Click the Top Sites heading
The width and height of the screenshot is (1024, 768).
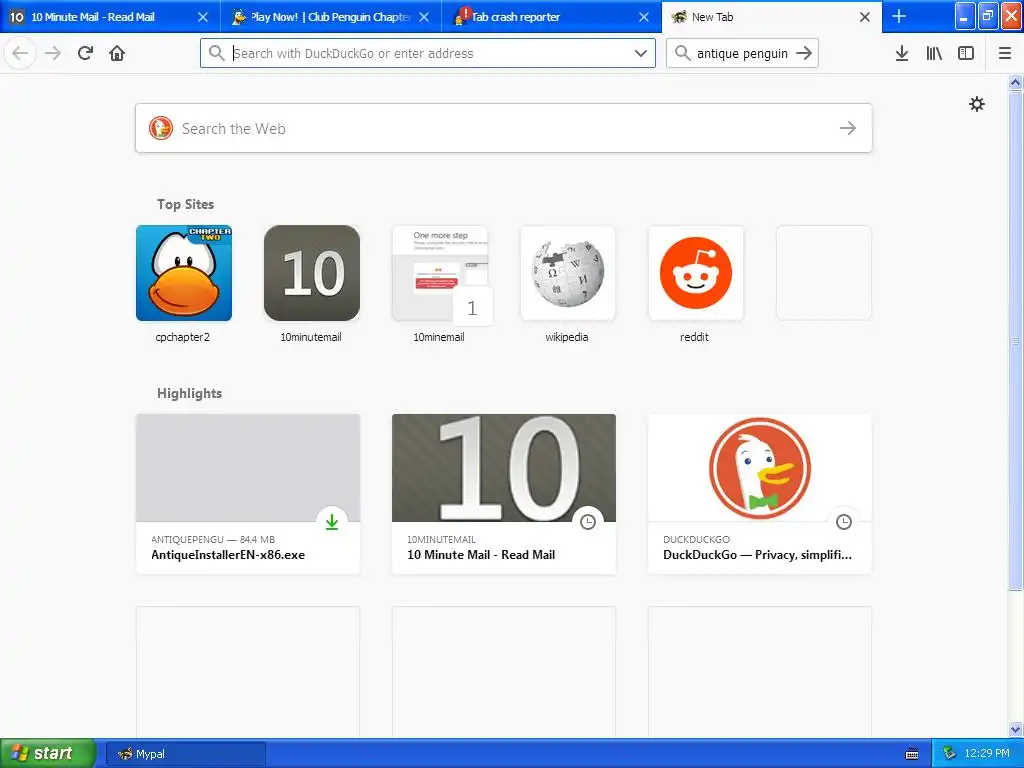coord(185,204)
